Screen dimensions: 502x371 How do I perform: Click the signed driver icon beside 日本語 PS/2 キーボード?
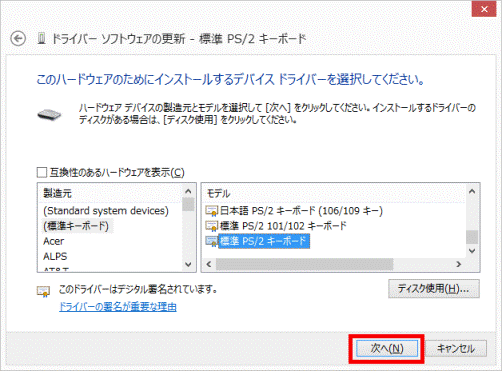(212, 211)
